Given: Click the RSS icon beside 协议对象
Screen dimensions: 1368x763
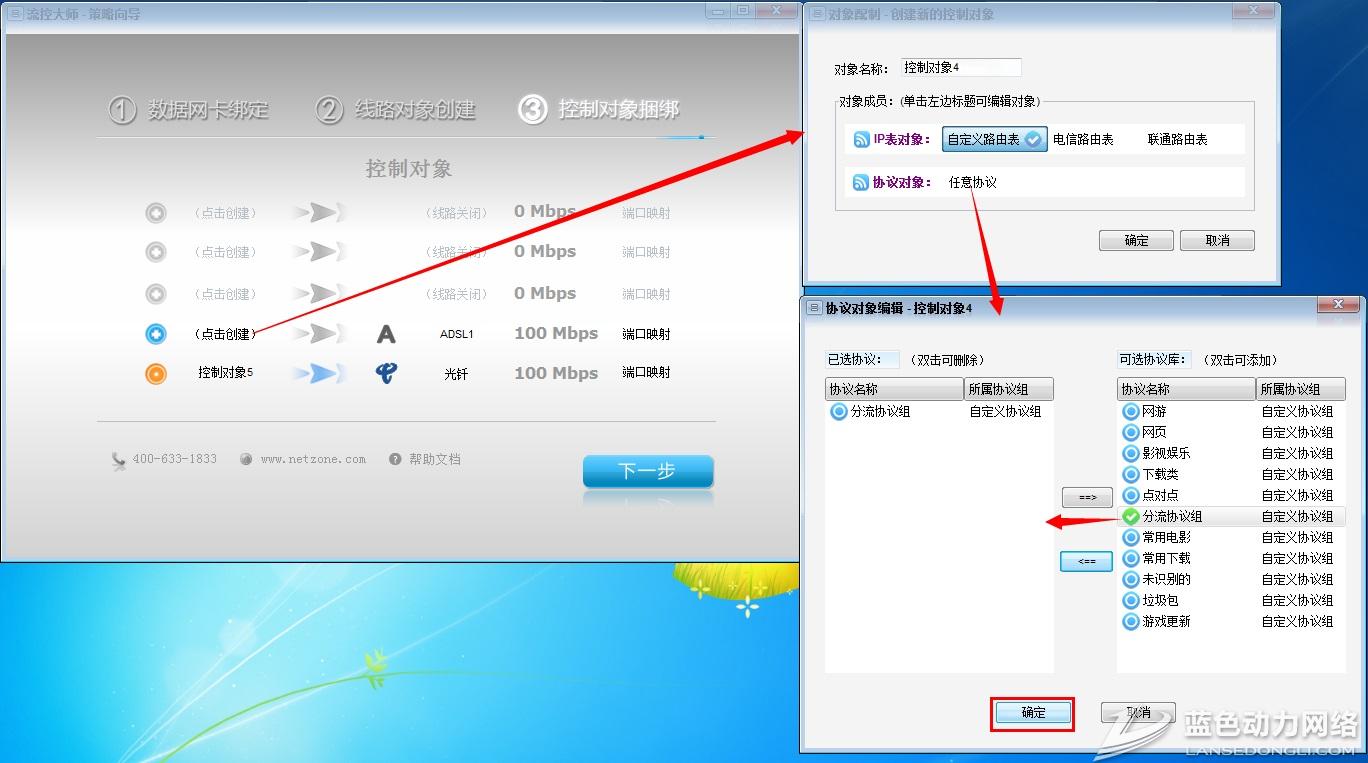Looking at the screenshot, I should pyautogui.click(x=860, y=182).
